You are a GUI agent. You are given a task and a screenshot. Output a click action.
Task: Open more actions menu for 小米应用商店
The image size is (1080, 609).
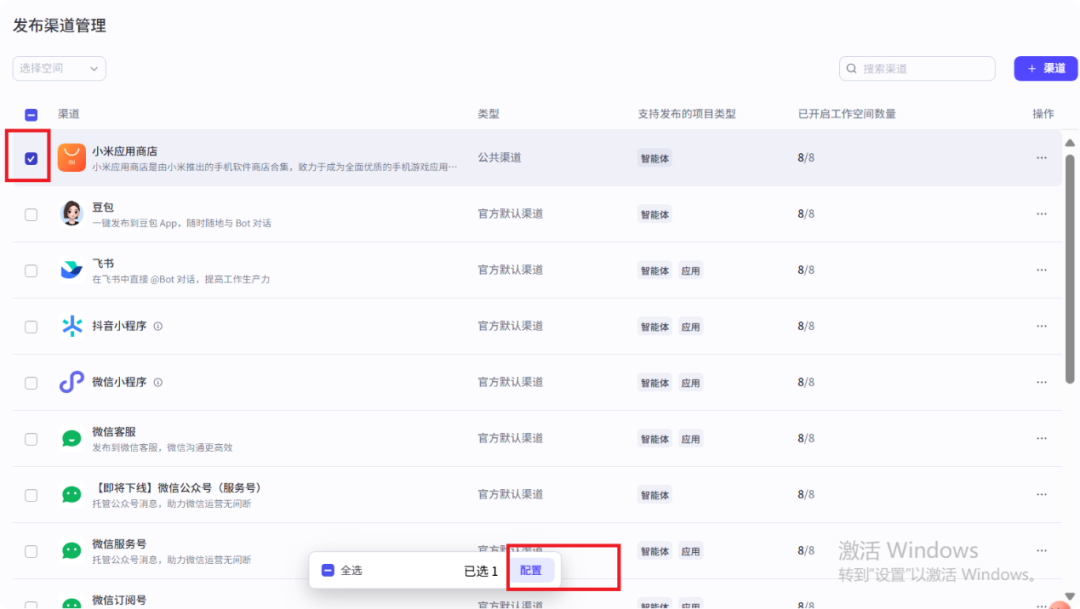[x=1041, y=158]
